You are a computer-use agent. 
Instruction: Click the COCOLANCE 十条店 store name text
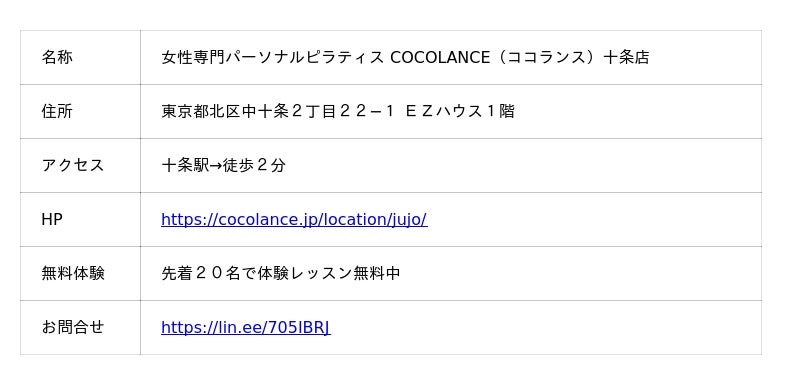(406, 57)
